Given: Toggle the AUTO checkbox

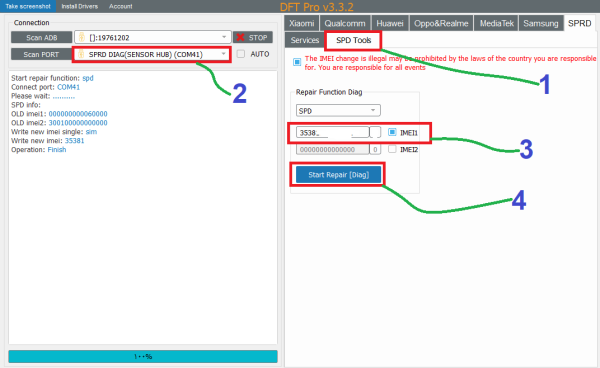Looking at the screenshot, I should coord(241,54).
